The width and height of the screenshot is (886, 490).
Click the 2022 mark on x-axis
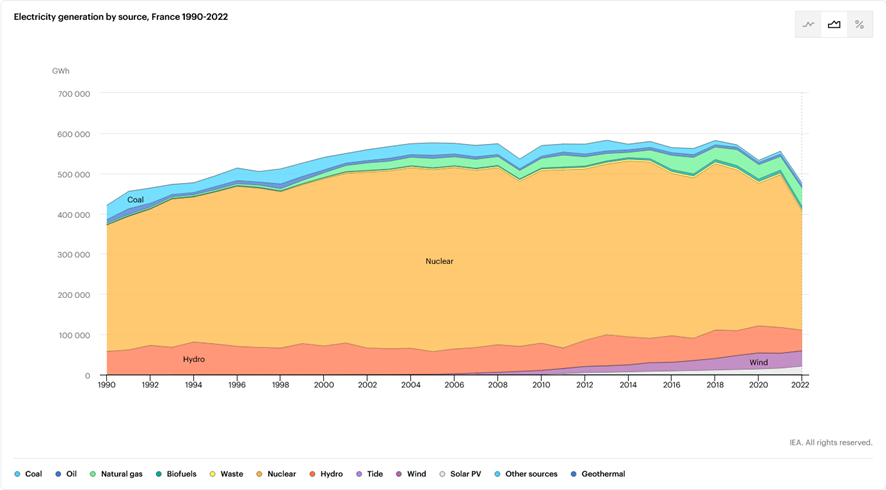(x=801, y=385)
